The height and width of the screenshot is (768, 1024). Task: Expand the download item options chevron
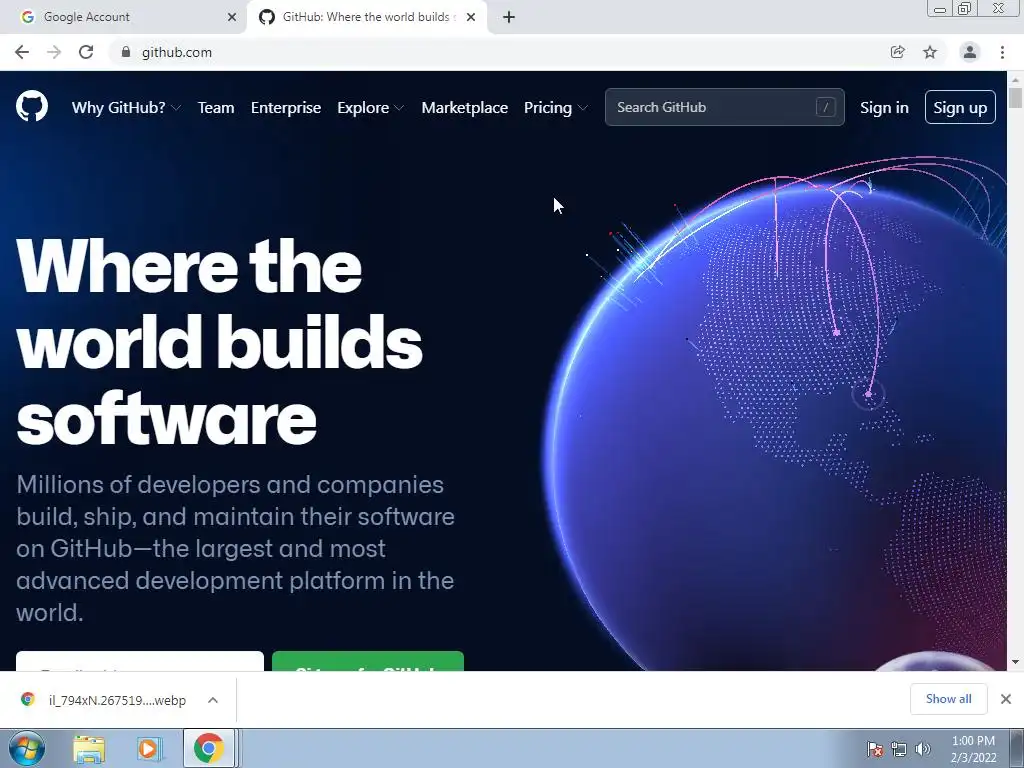213,700
